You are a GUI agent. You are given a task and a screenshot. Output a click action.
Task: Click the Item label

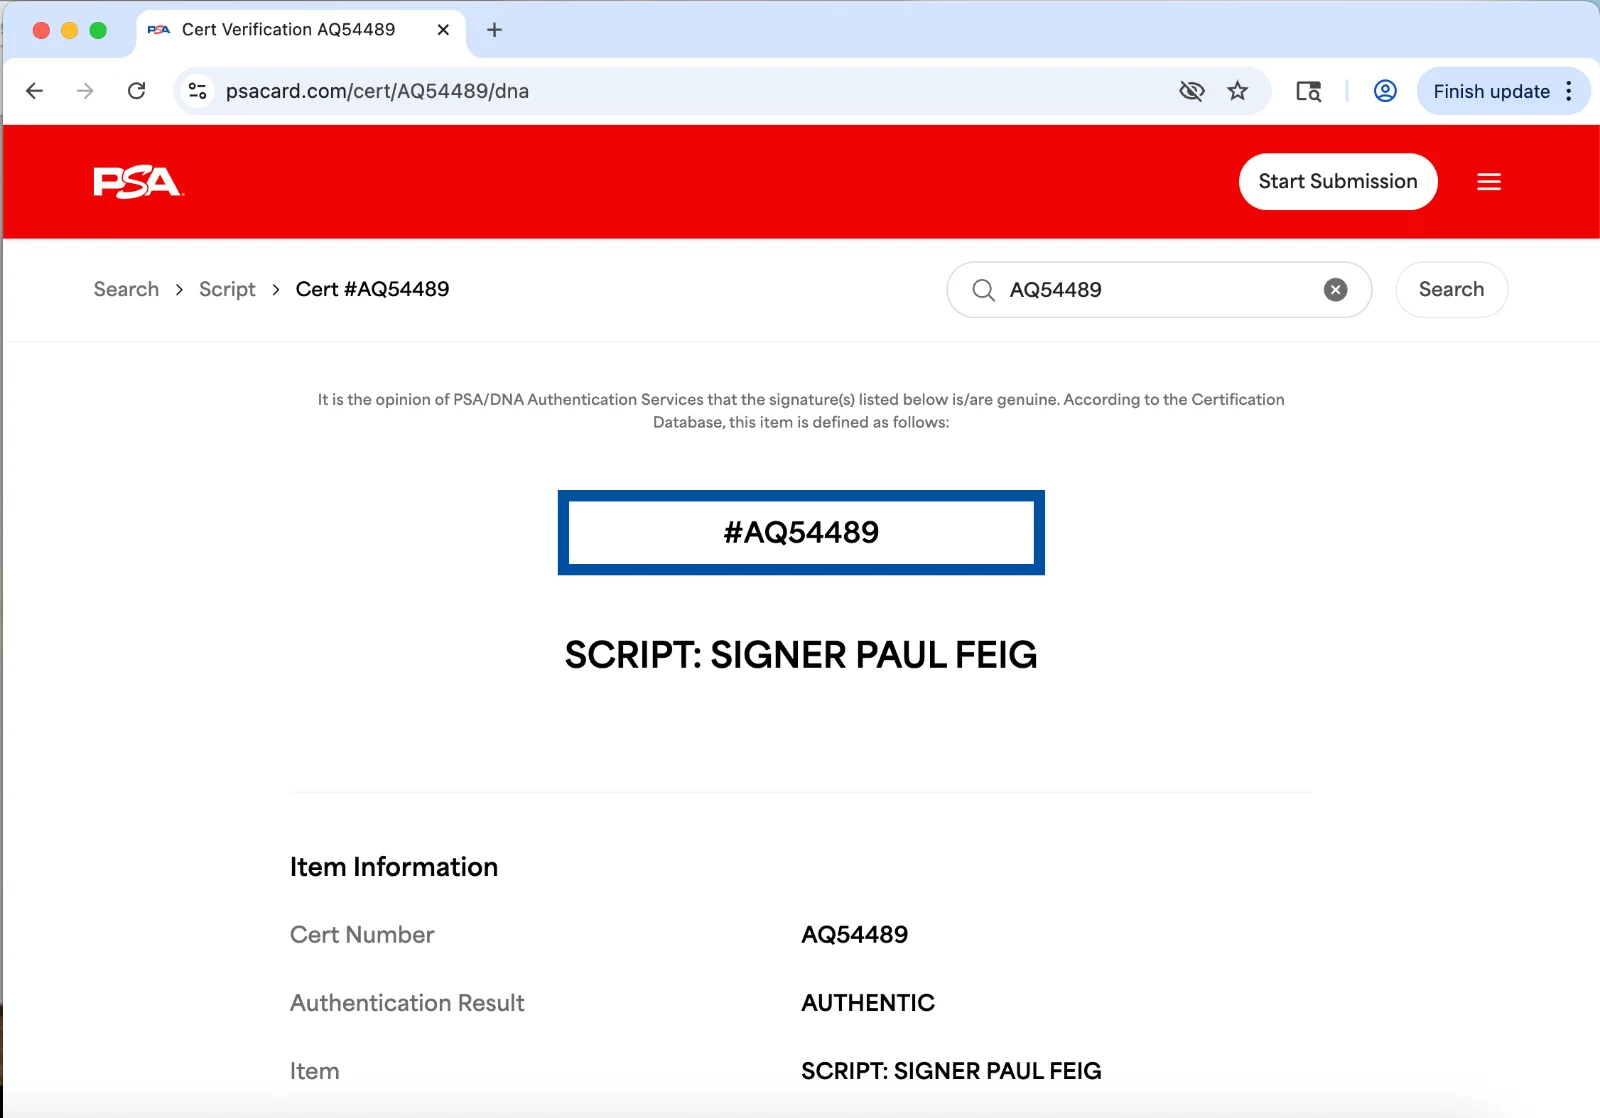click(x=314, y=1071)
